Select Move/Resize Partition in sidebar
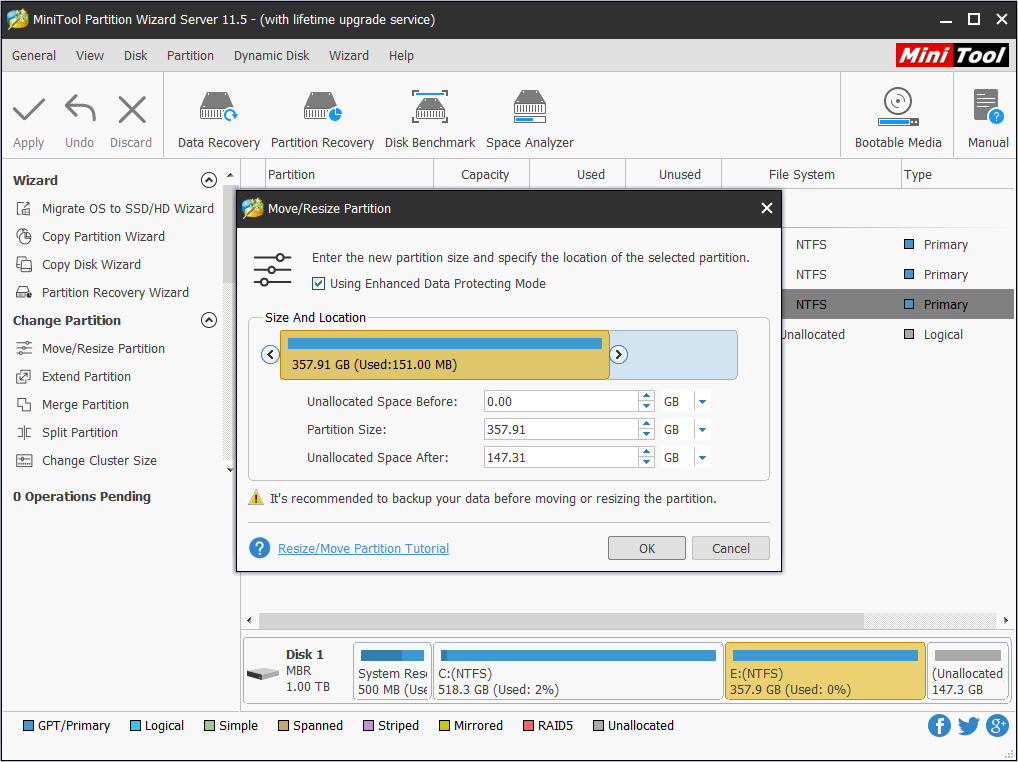 pyautogui.click(x=91, y=349)
